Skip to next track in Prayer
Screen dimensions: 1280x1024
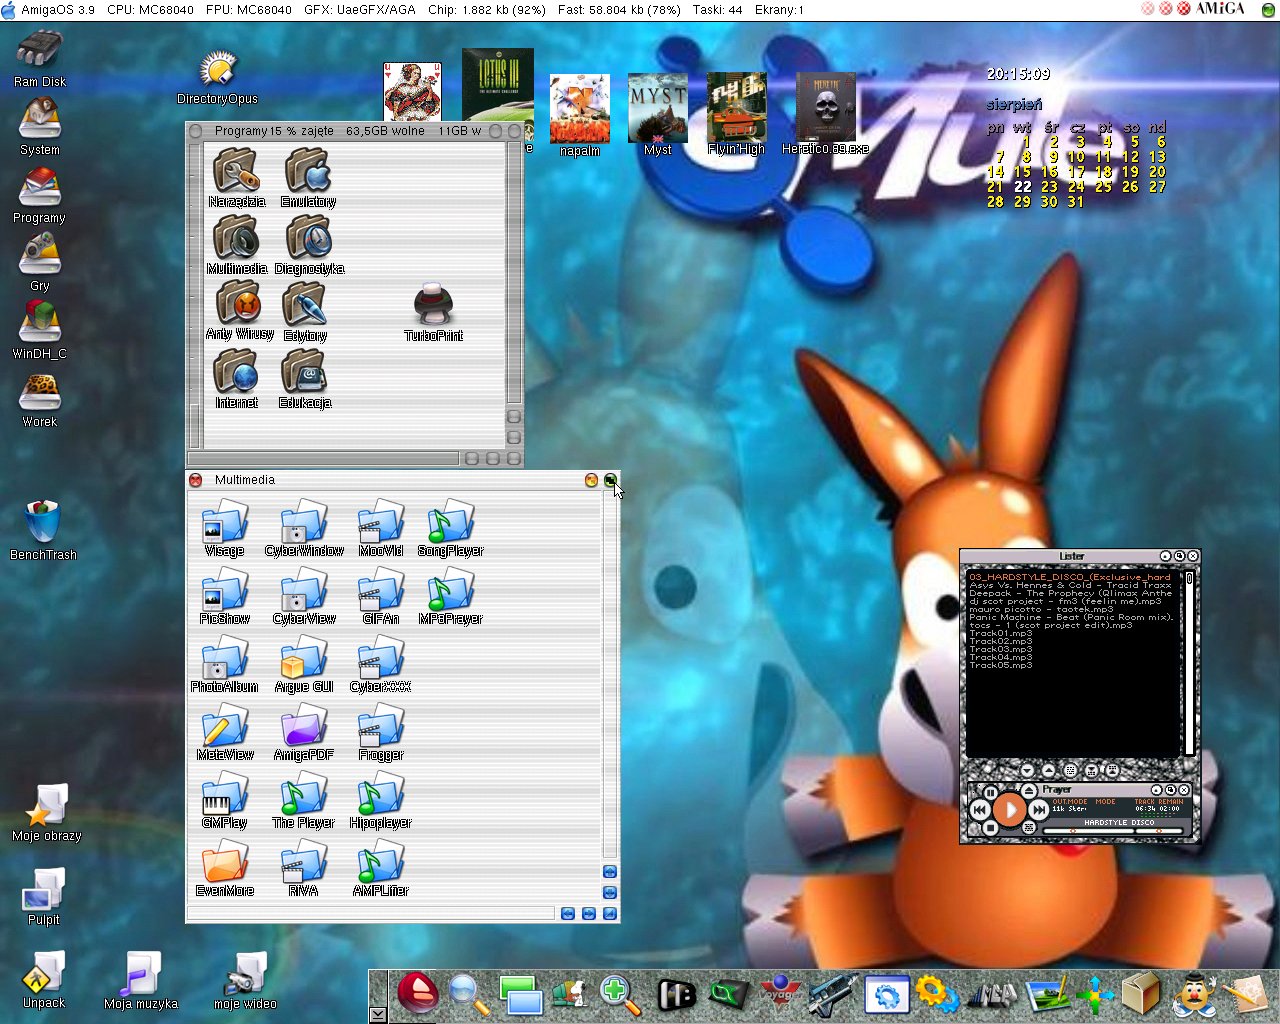pyautogui.click(x=1039, y=810)
